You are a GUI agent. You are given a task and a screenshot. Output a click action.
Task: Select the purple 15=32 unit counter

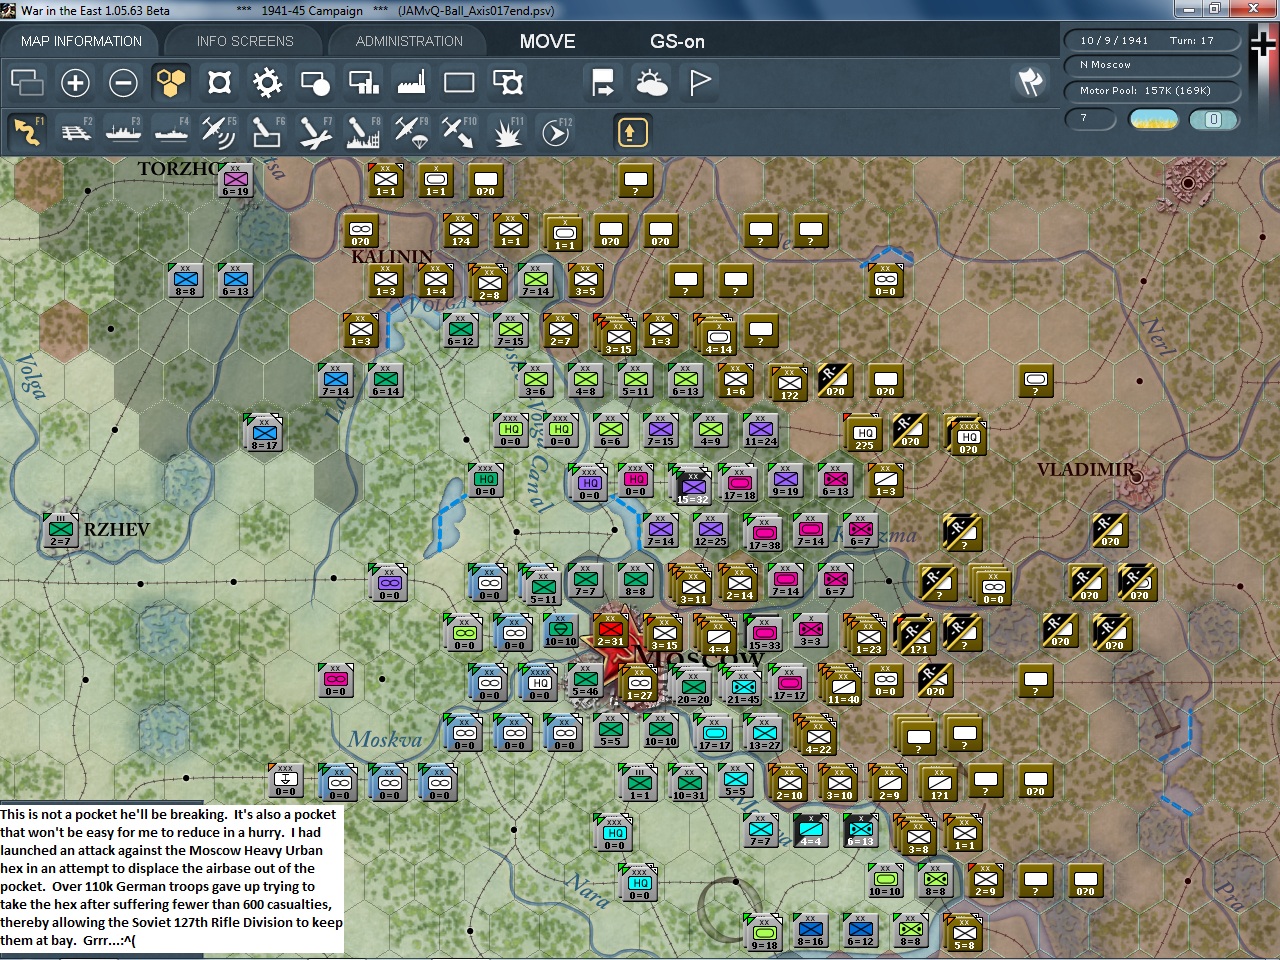(x=692, y=485)
